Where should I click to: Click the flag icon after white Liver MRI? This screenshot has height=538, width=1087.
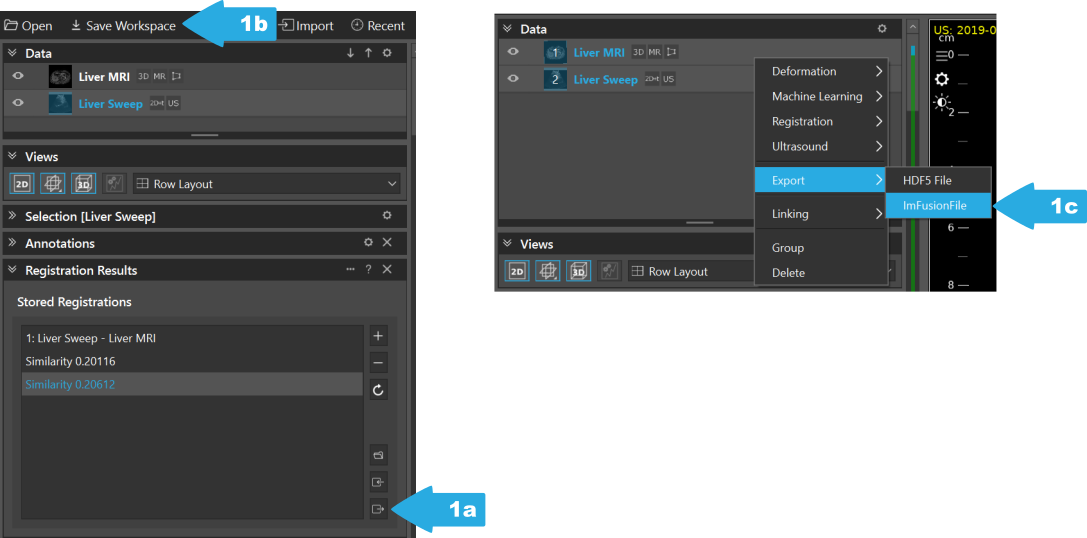(x=176, y=76)
